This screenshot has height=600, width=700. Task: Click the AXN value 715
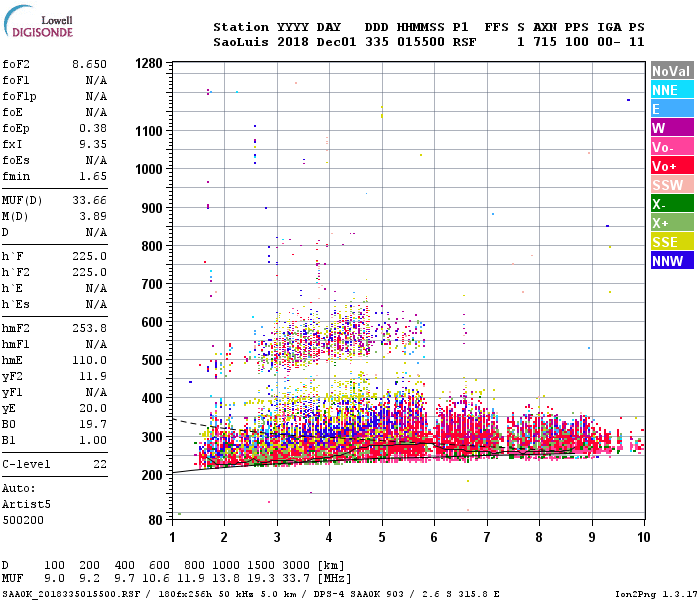click(545, 42)
